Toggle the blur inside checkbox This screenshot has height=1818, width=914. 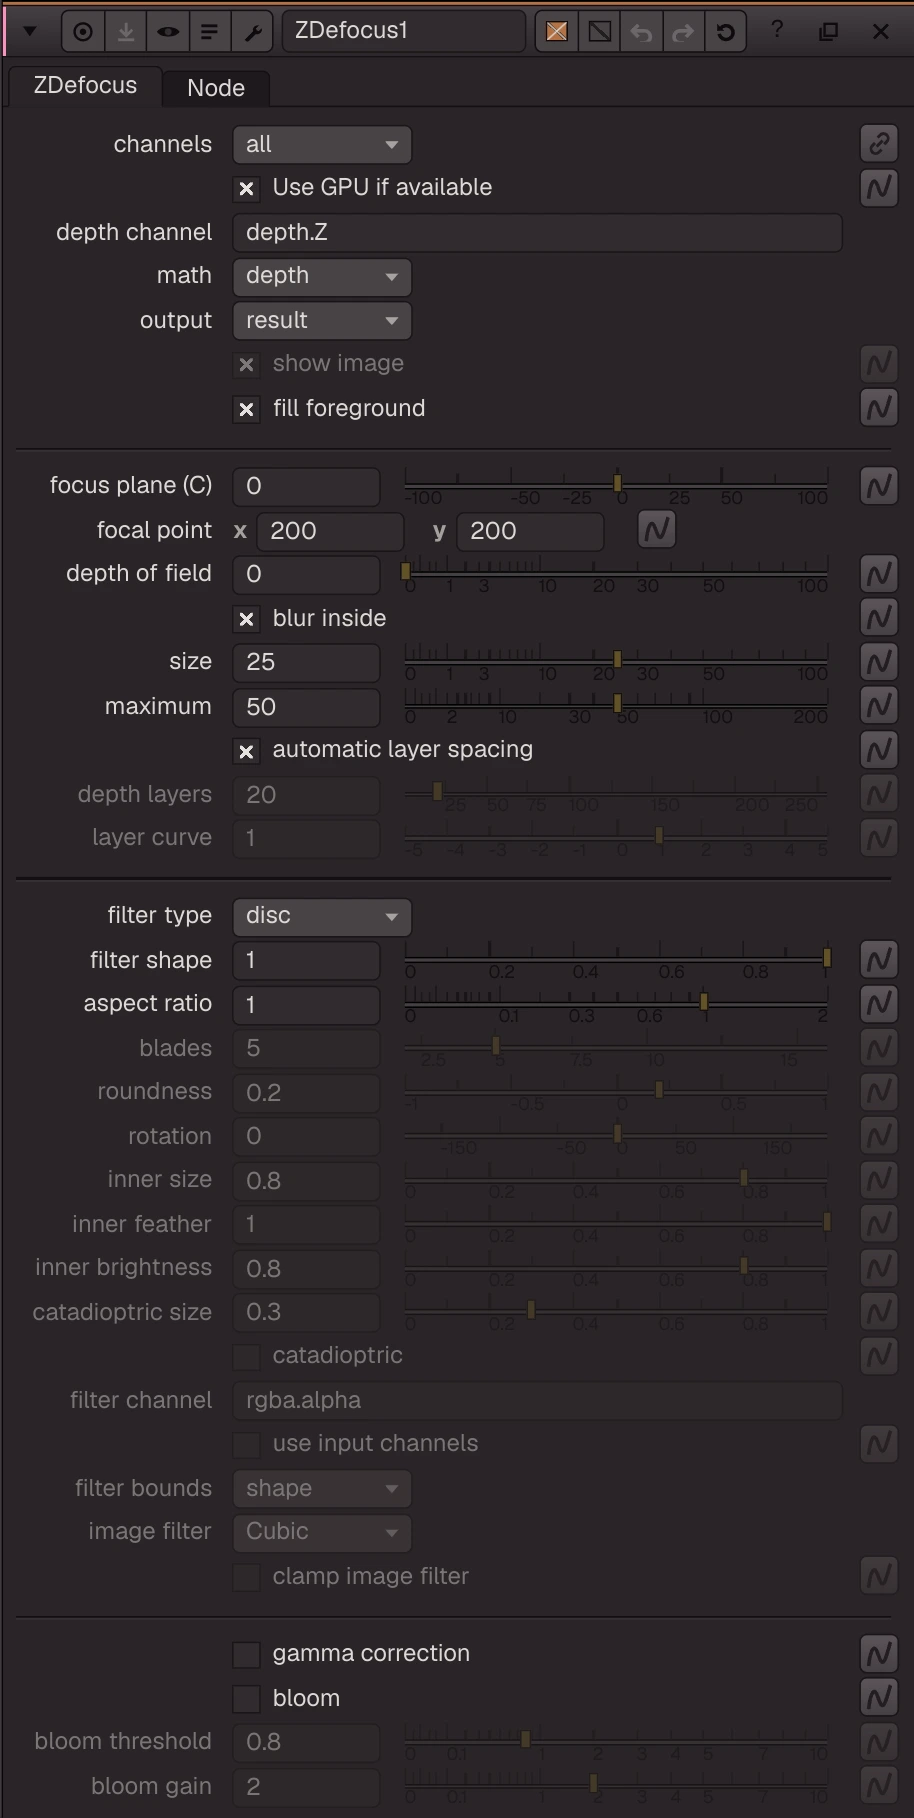(246, 619)
